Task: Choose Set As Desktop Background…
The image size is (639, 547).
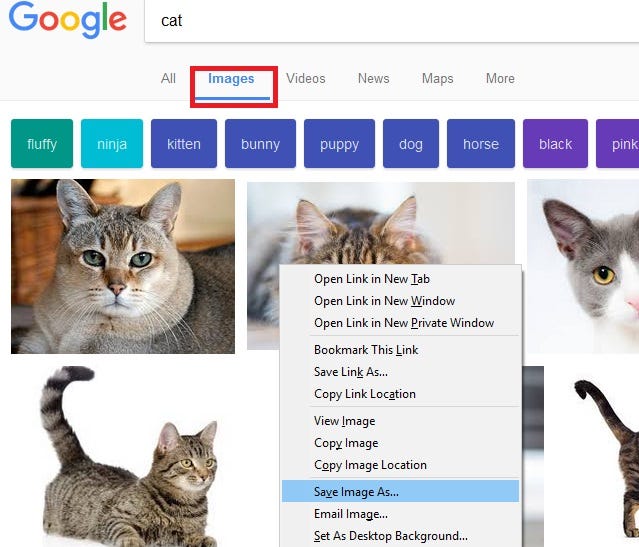Action: pos(400,536)
